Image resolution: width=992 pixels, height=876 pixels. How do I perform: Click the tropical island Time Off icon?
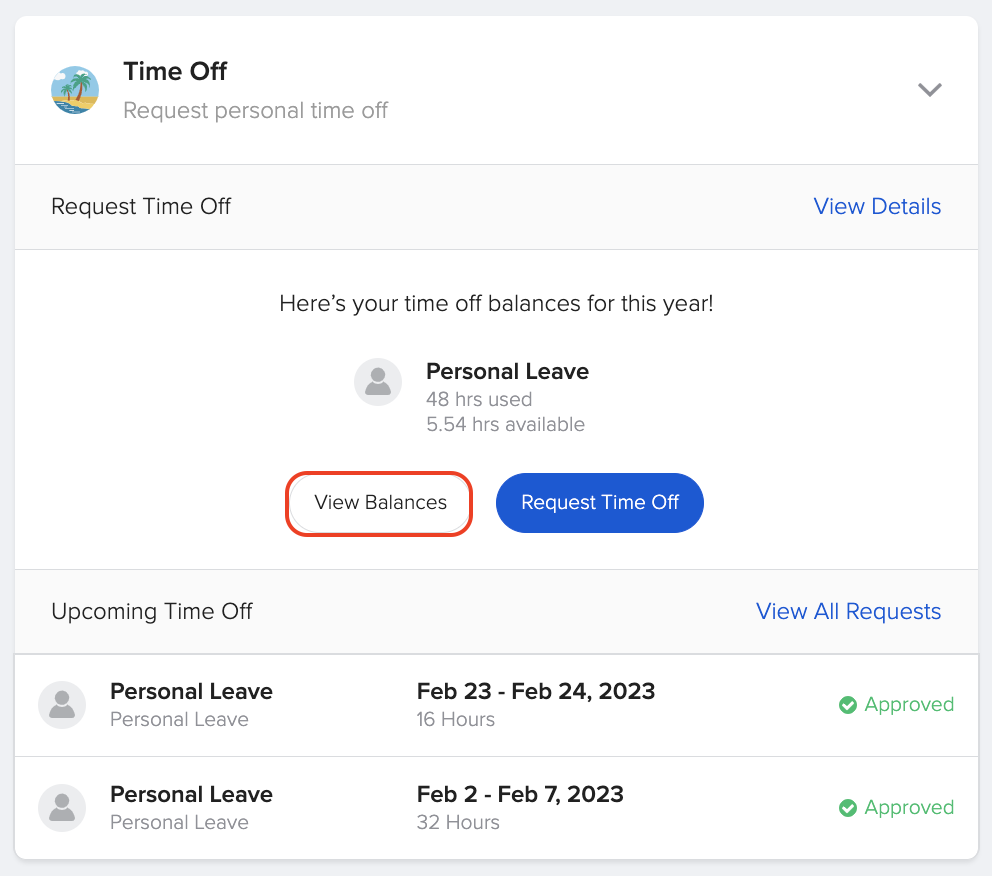point(74,89)
